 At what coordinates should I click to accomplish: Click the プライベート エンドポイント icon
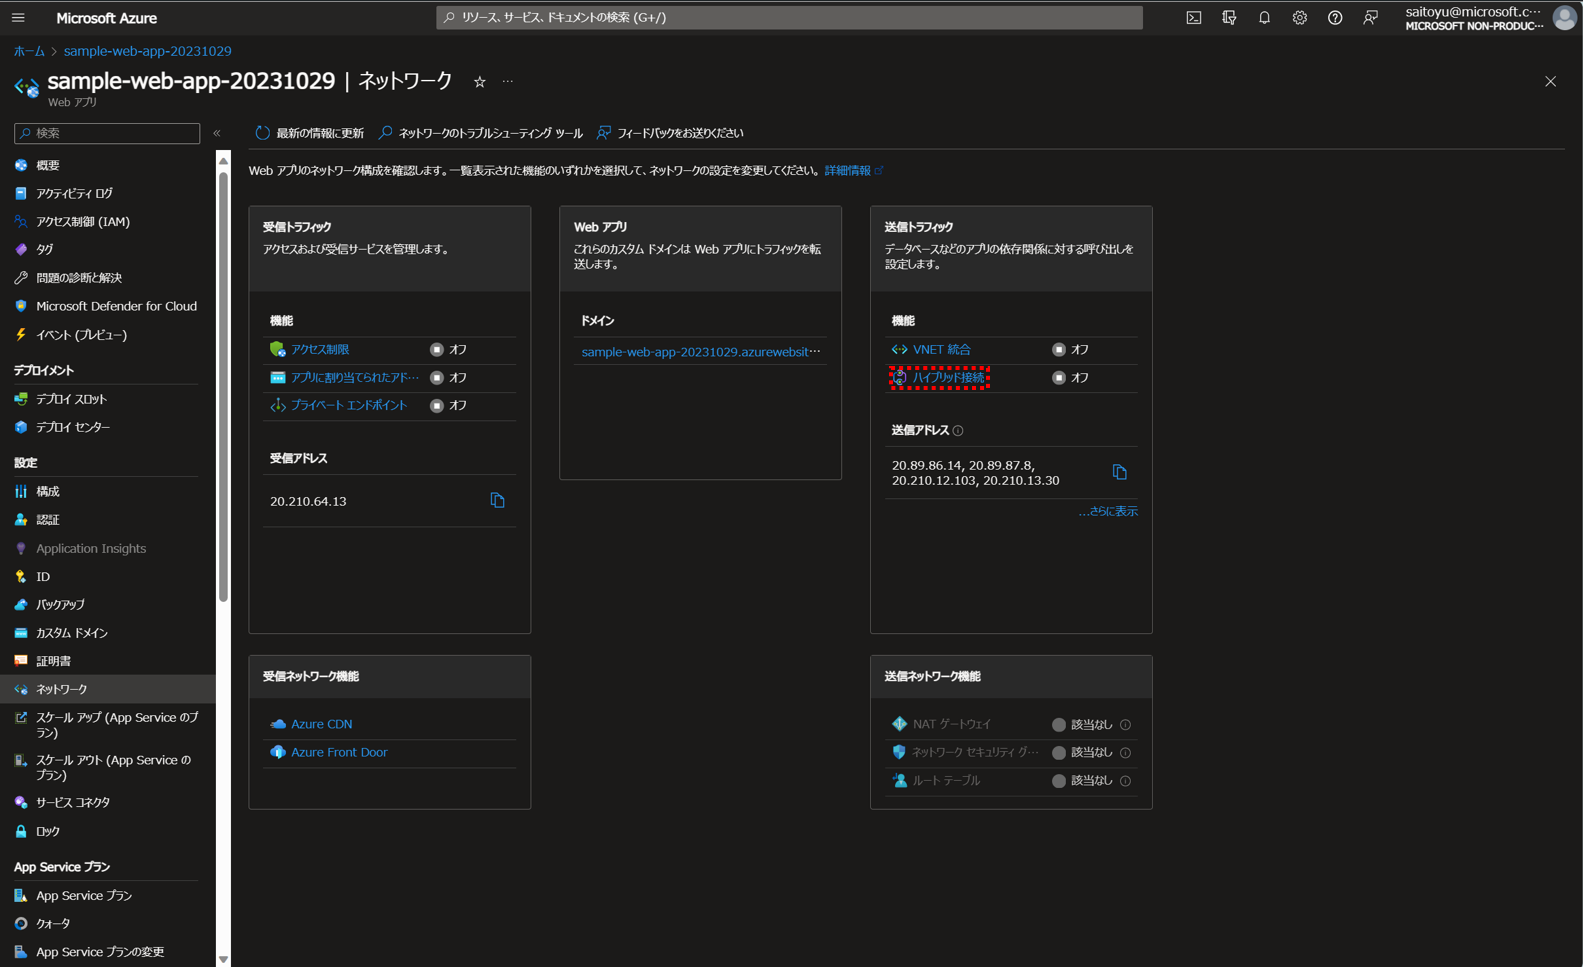click(277, 405)
